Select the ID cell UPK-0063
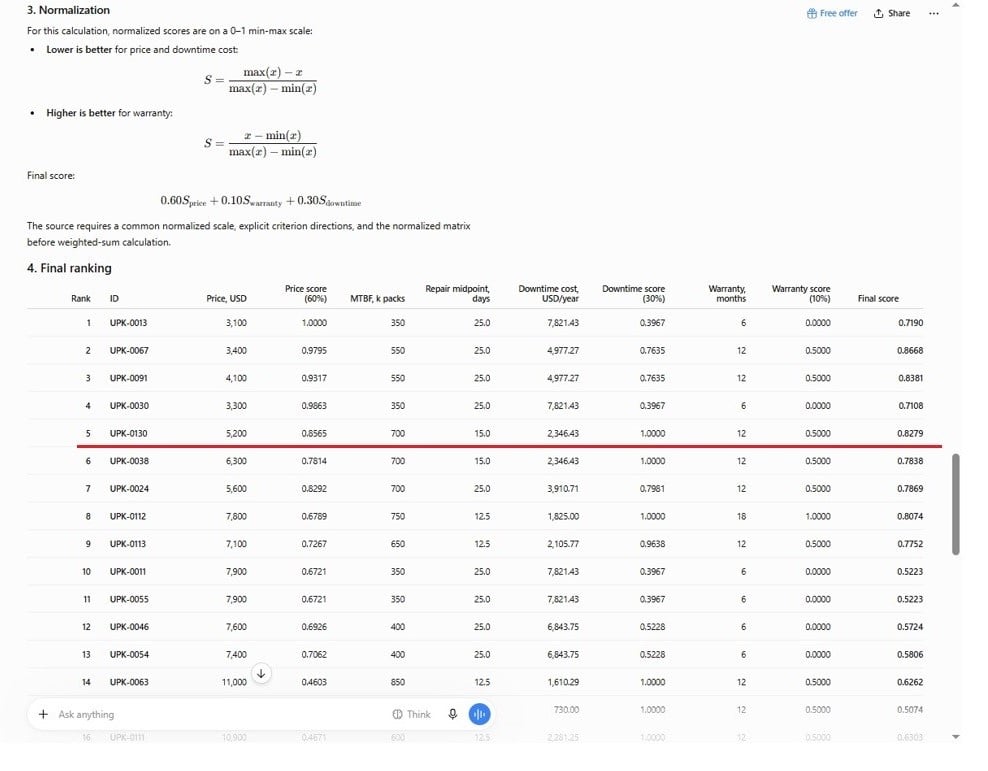Viewport: 988px width, 771px height. (x=129, y=682)
